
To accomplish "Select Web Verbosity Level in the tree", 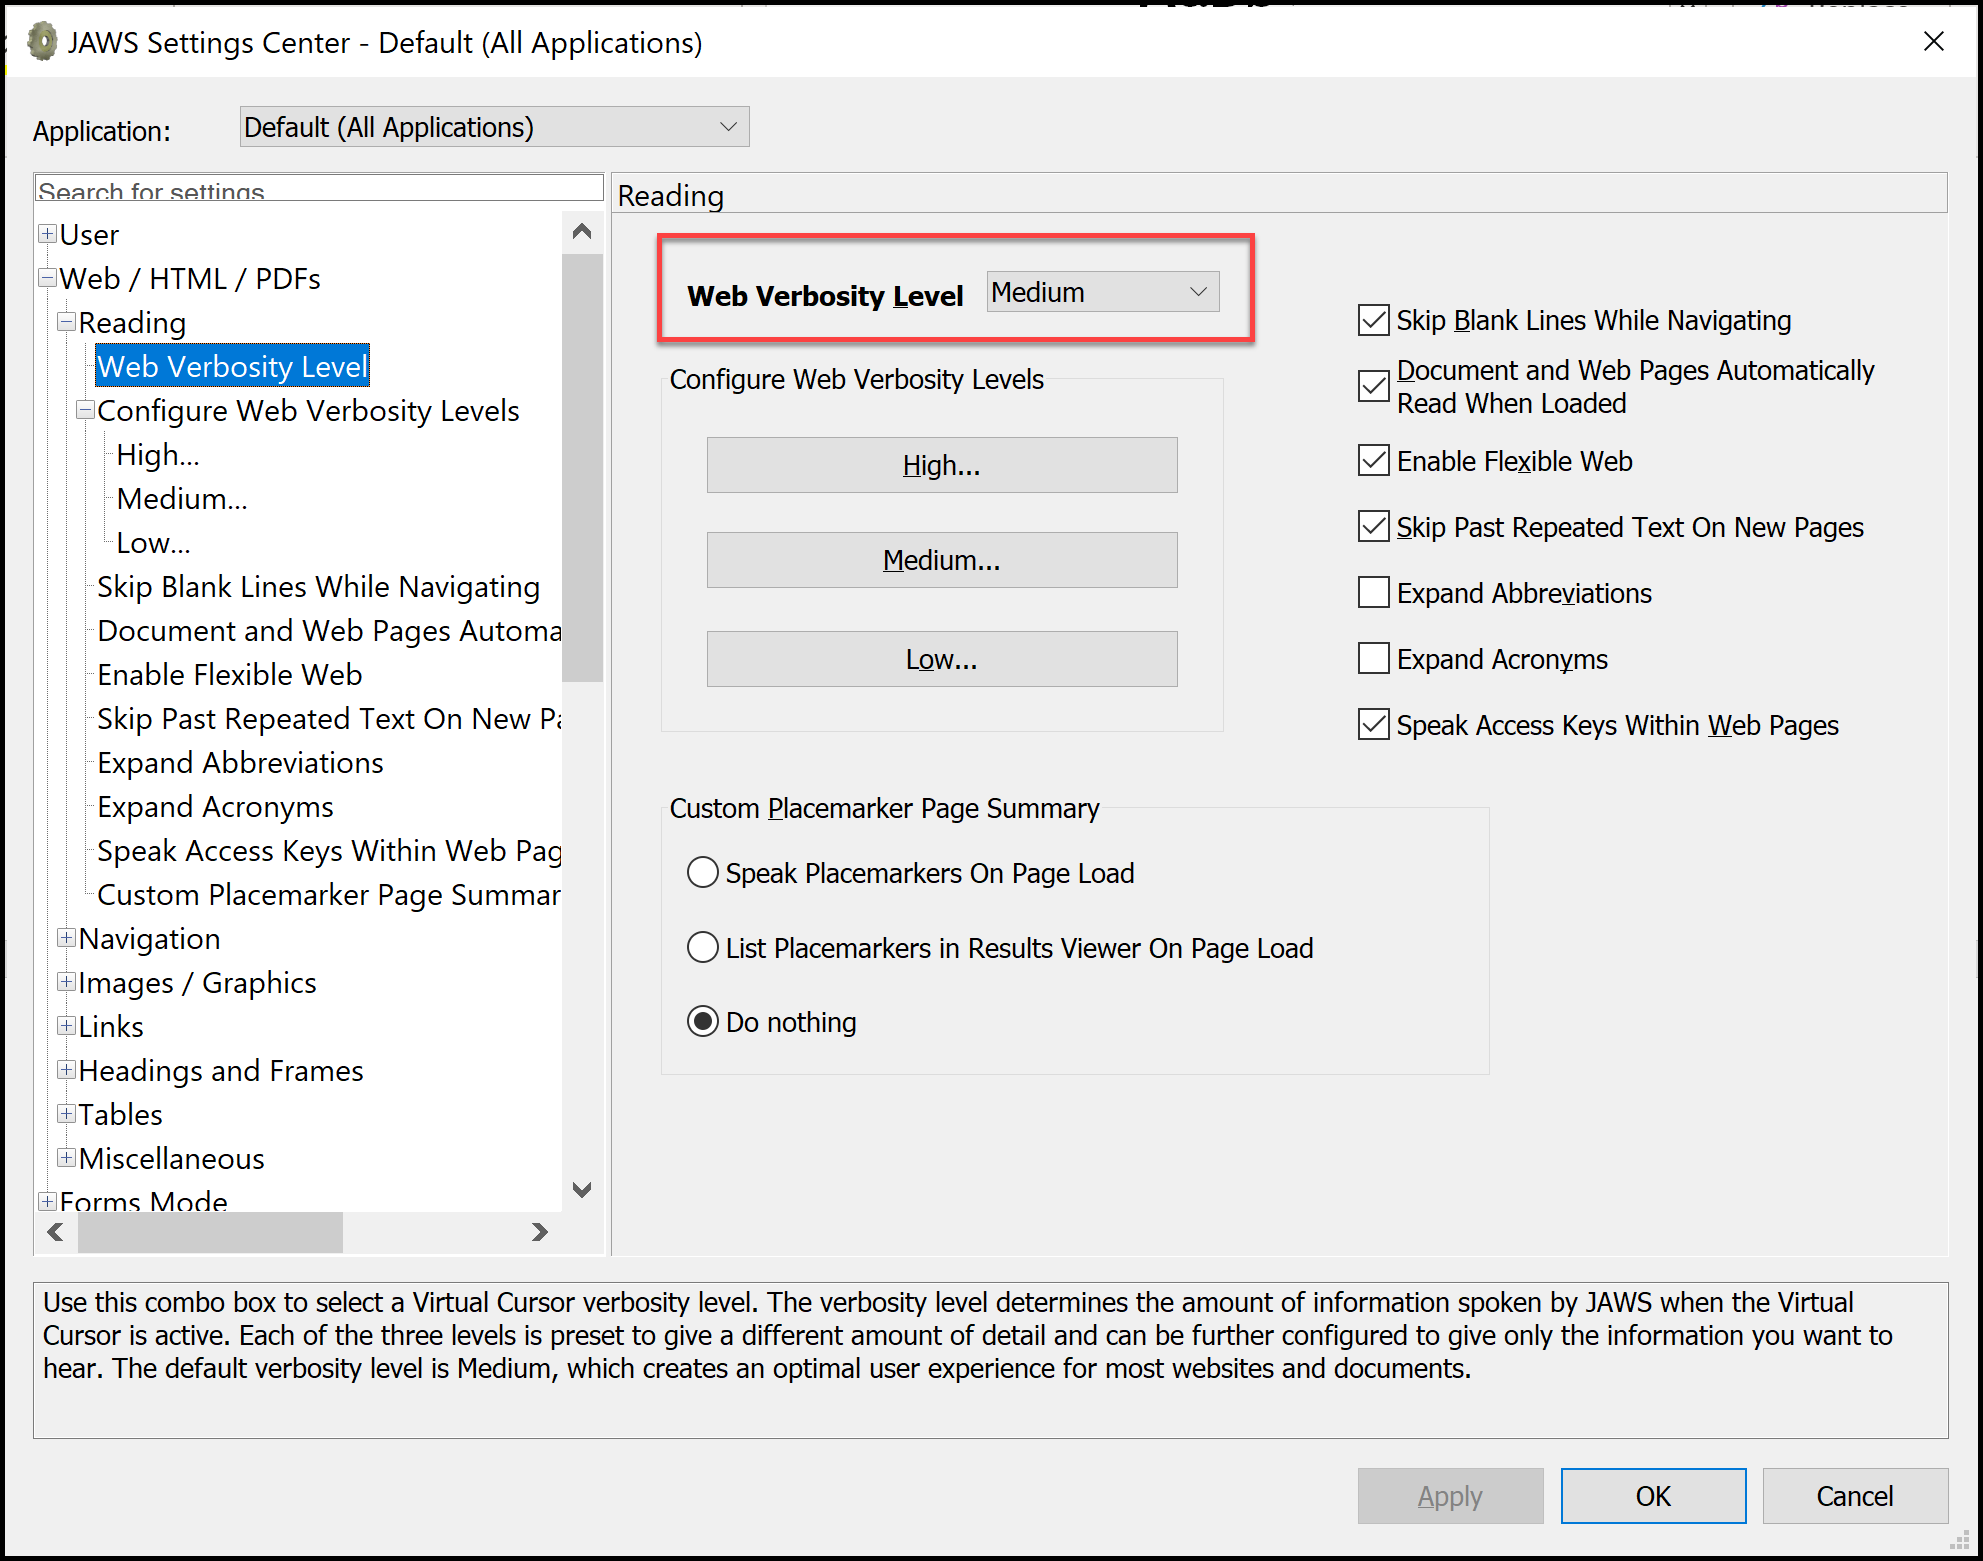I will click(232, 366).
